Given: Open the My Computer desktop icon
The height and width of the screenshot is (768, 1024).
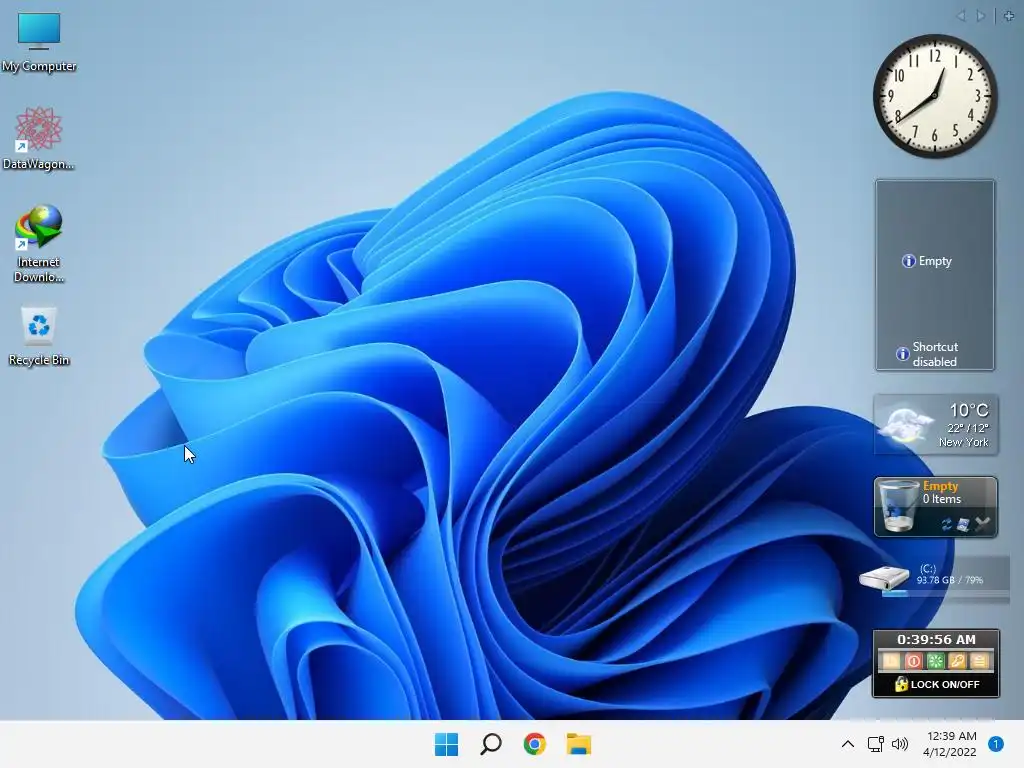Looking at the screenshot, I should 39,42.
